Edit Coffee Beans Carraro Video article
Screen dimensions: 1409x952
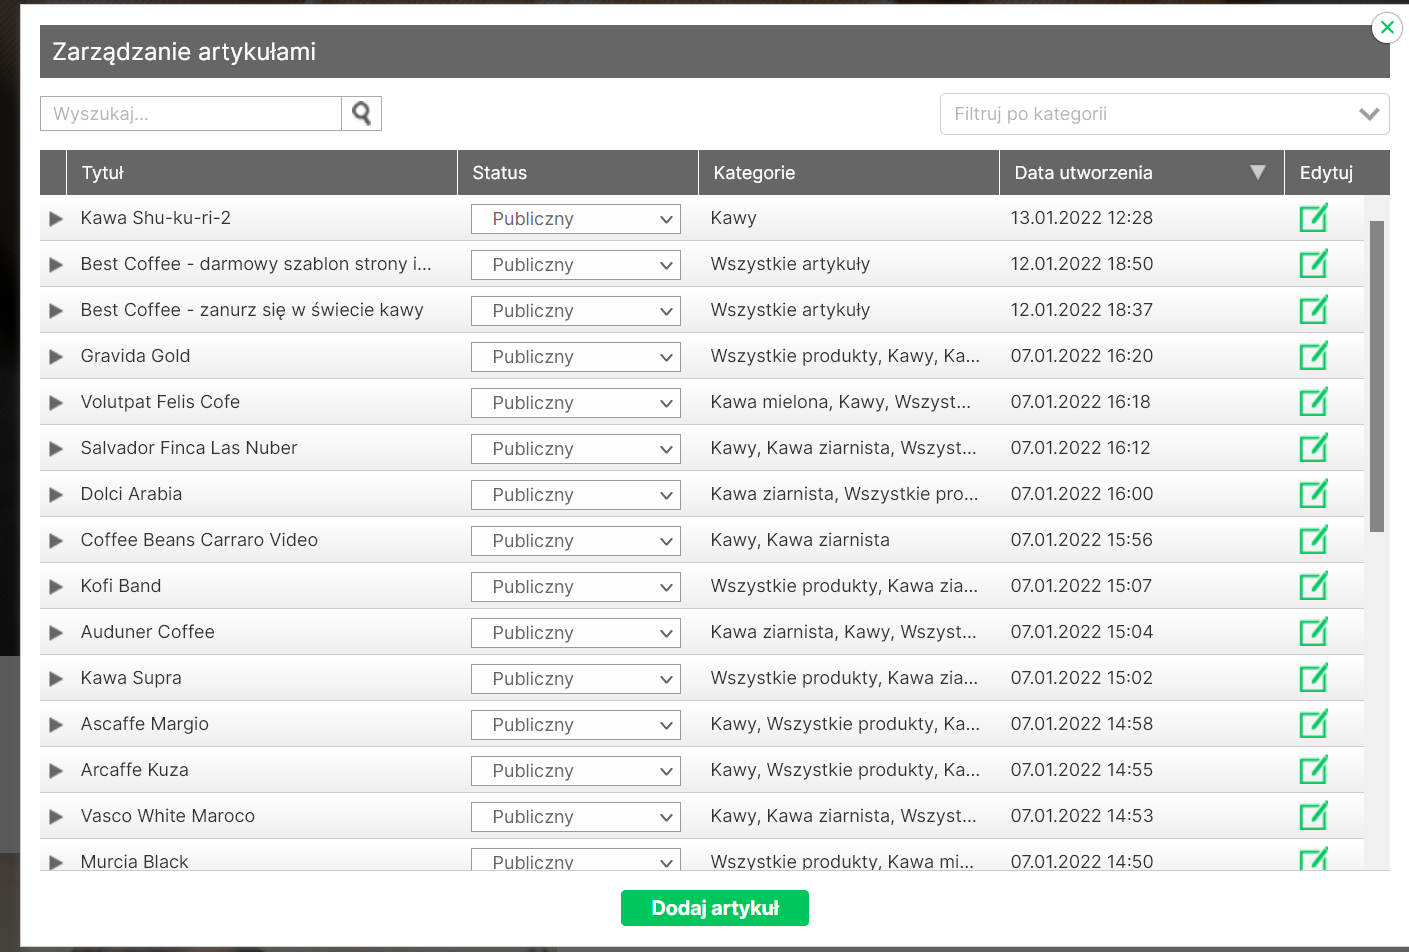pyautogui.click(x=1313, y=540)
